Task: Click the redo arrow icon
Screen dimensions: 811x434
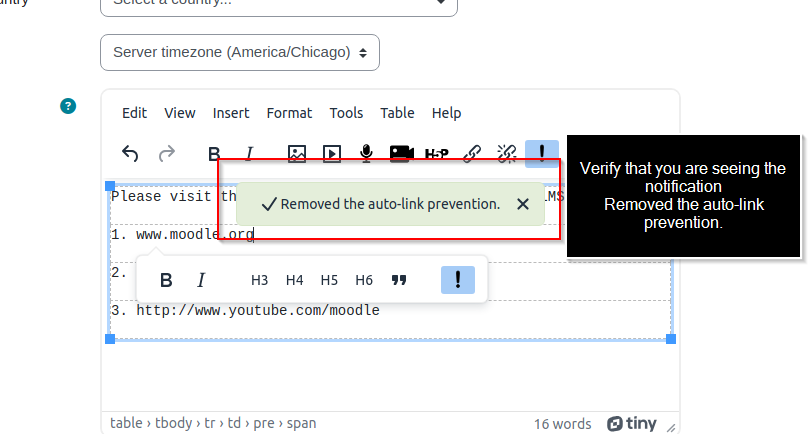Action: pos(167,154)
